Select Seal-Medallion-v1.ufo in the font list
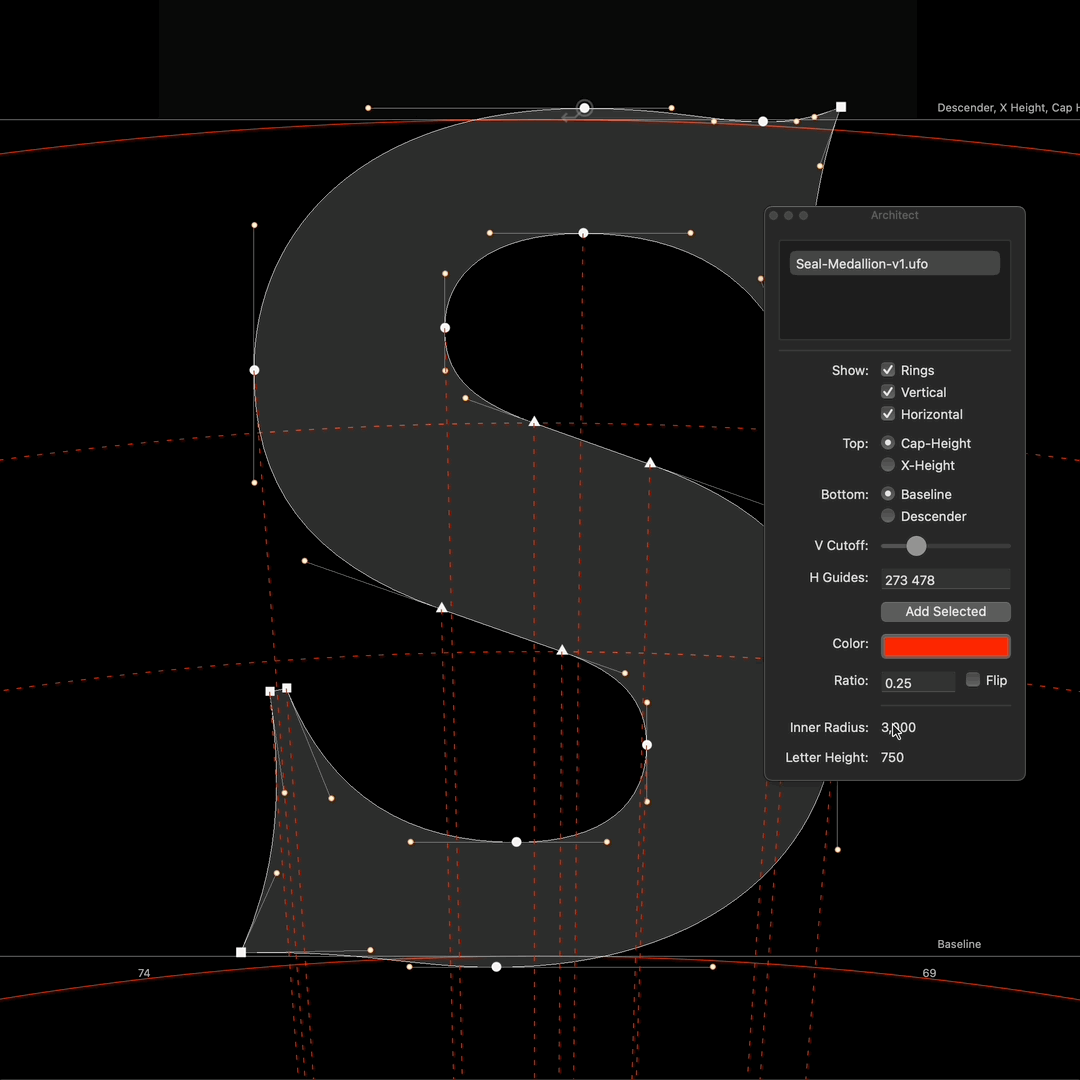Image resolution: width=1080 pixels, height=1080 pixels. point(894,264)
